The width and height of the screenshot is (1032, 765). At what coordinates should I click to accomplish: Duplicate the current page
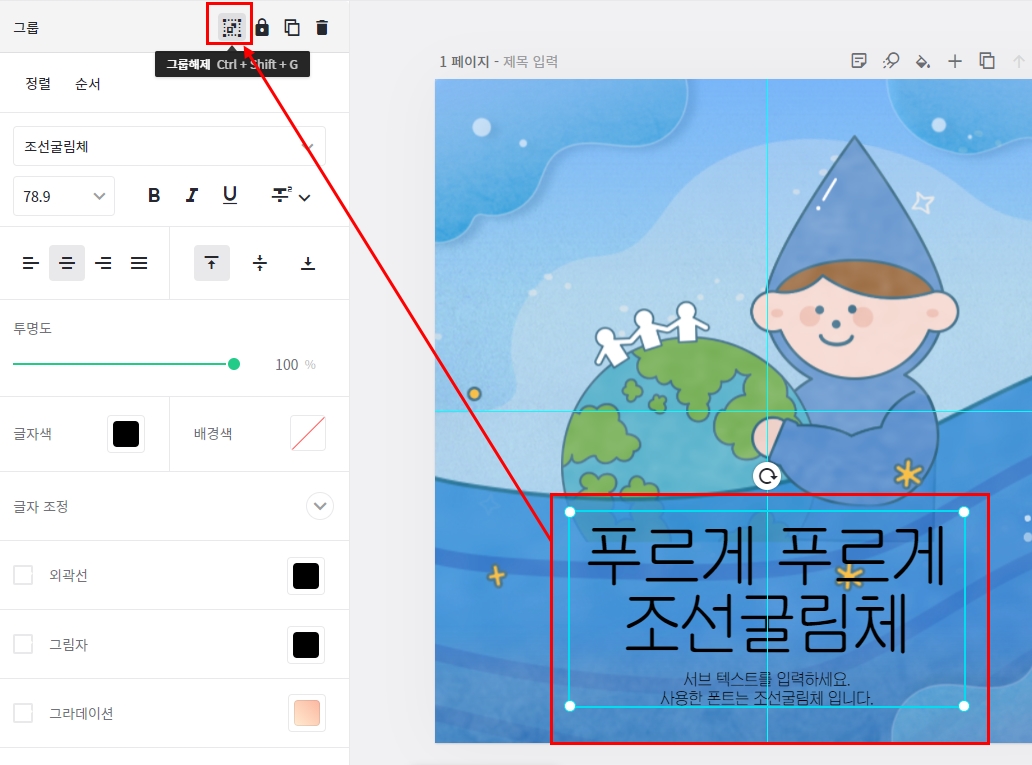pos(987,60)
